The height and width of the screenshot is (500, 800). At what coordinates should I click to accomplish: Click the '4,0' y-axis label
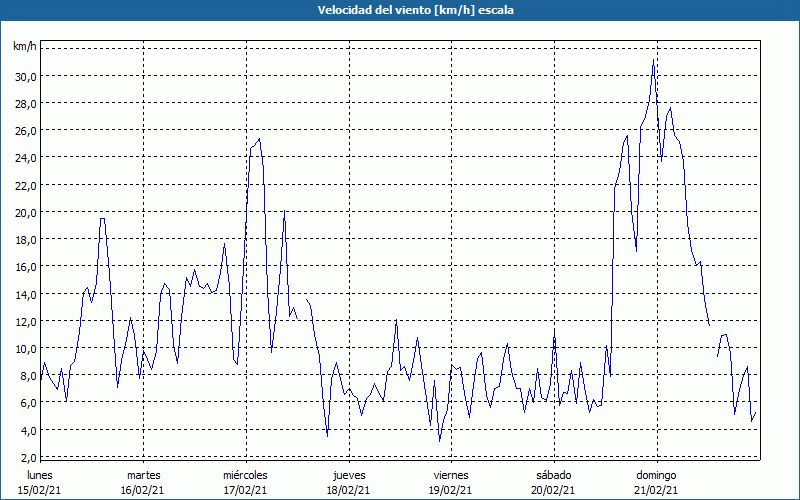coord(29,430)
